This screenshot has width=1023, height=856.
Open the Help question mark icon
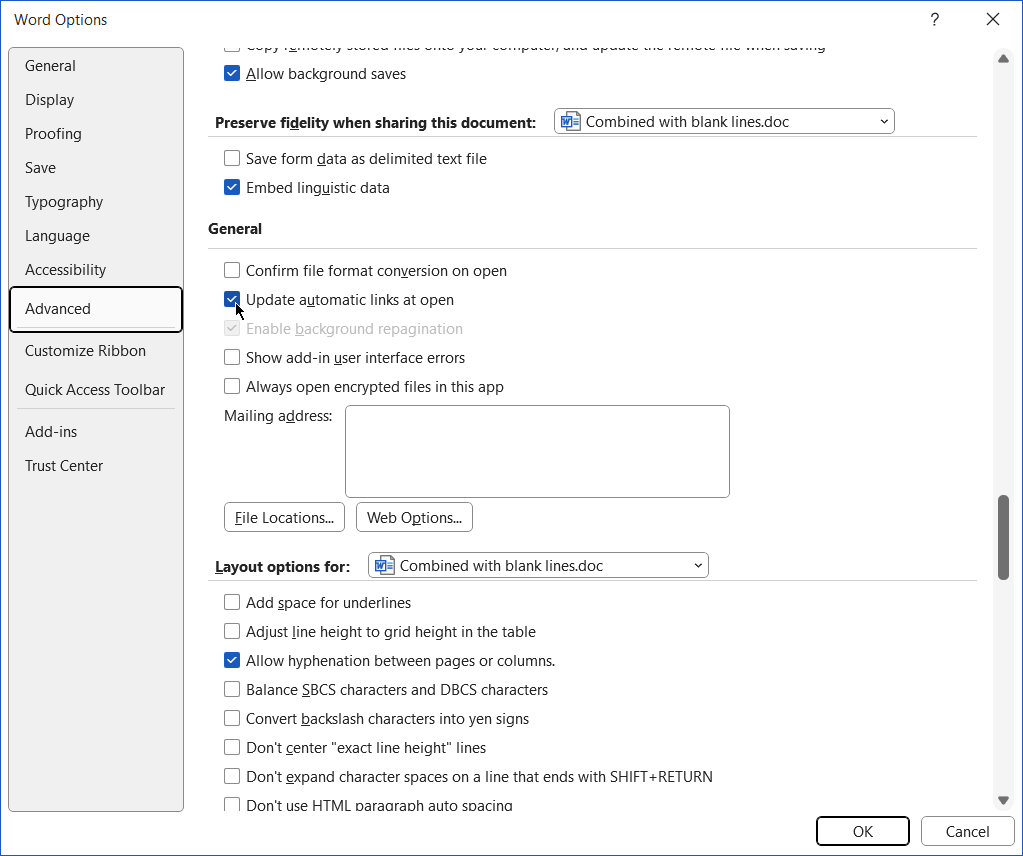[934, 19]
